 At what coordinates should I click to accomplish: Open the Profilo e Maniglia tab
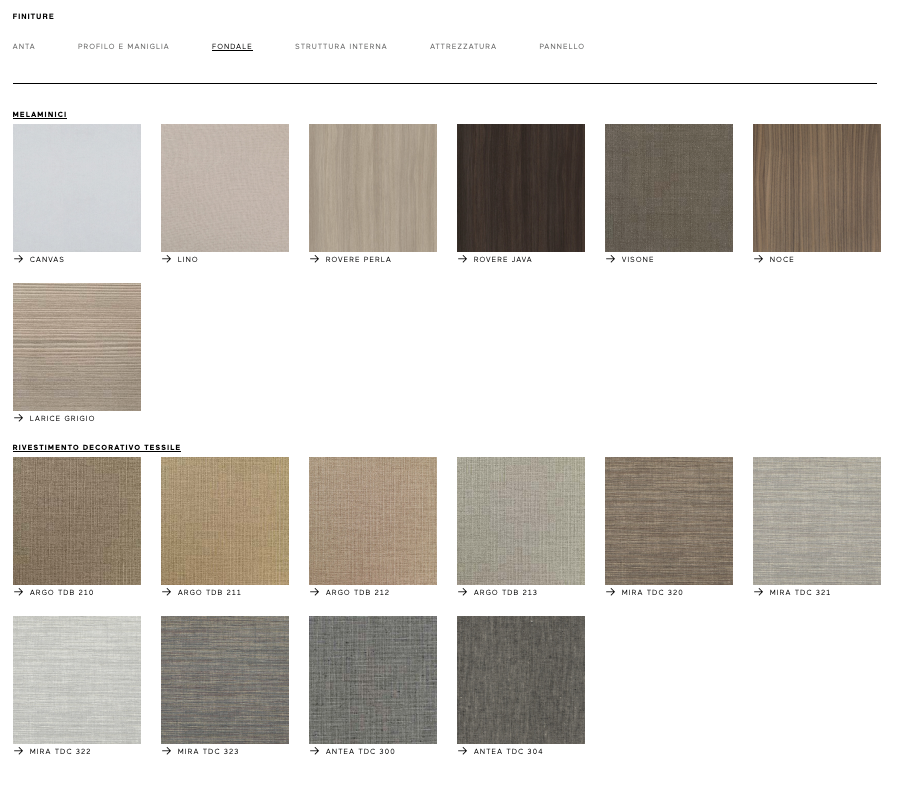(x=123, y=47)
